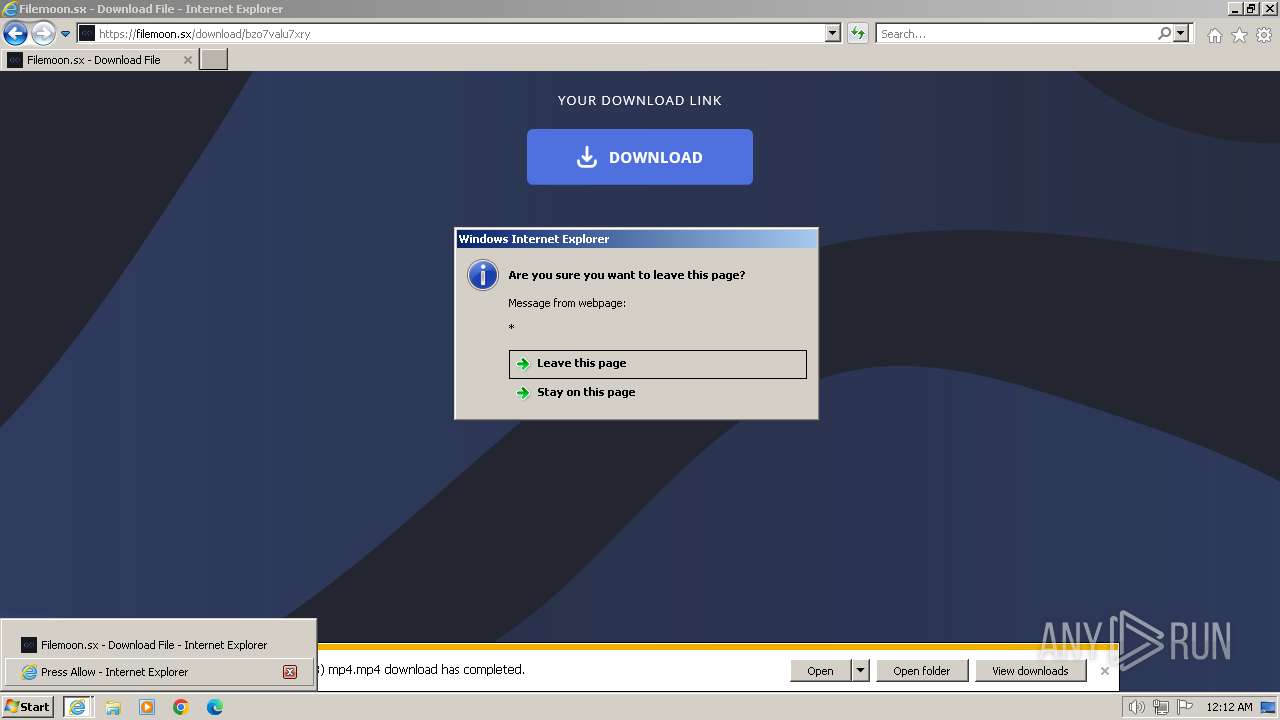The image size is (1280, 720).
Task: Choose Leave this page in dialog
Action: 658,364
